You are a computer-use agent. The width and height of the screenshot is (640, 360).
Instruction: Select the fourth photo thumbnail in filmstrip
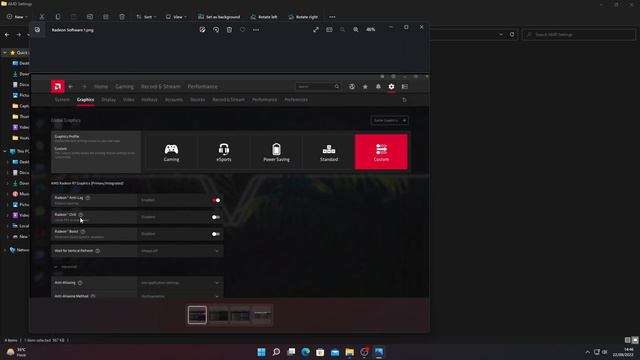click(262, 315)
